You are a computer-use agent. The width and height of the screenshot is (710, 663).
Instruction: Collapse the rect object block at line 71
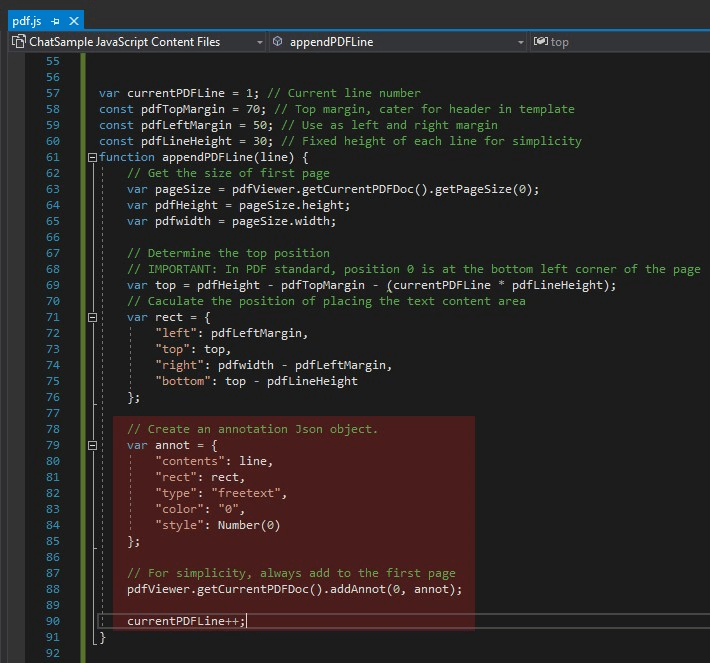92,317
